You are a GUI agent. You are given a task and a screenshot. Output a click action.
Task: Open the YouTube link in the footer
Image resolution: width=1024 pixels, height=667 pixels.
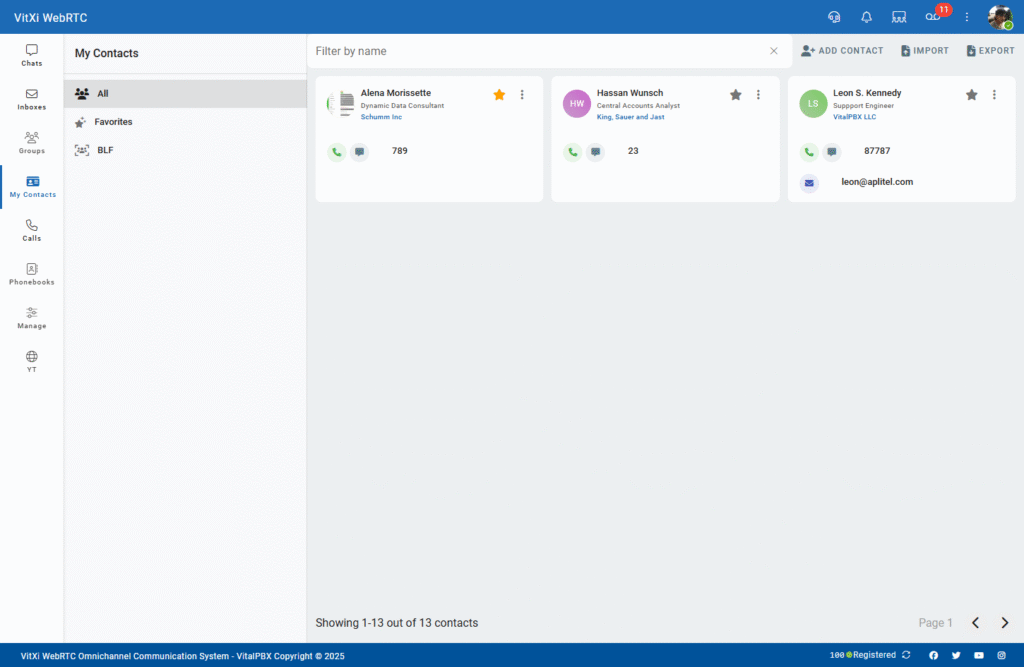tap(979, 655)
